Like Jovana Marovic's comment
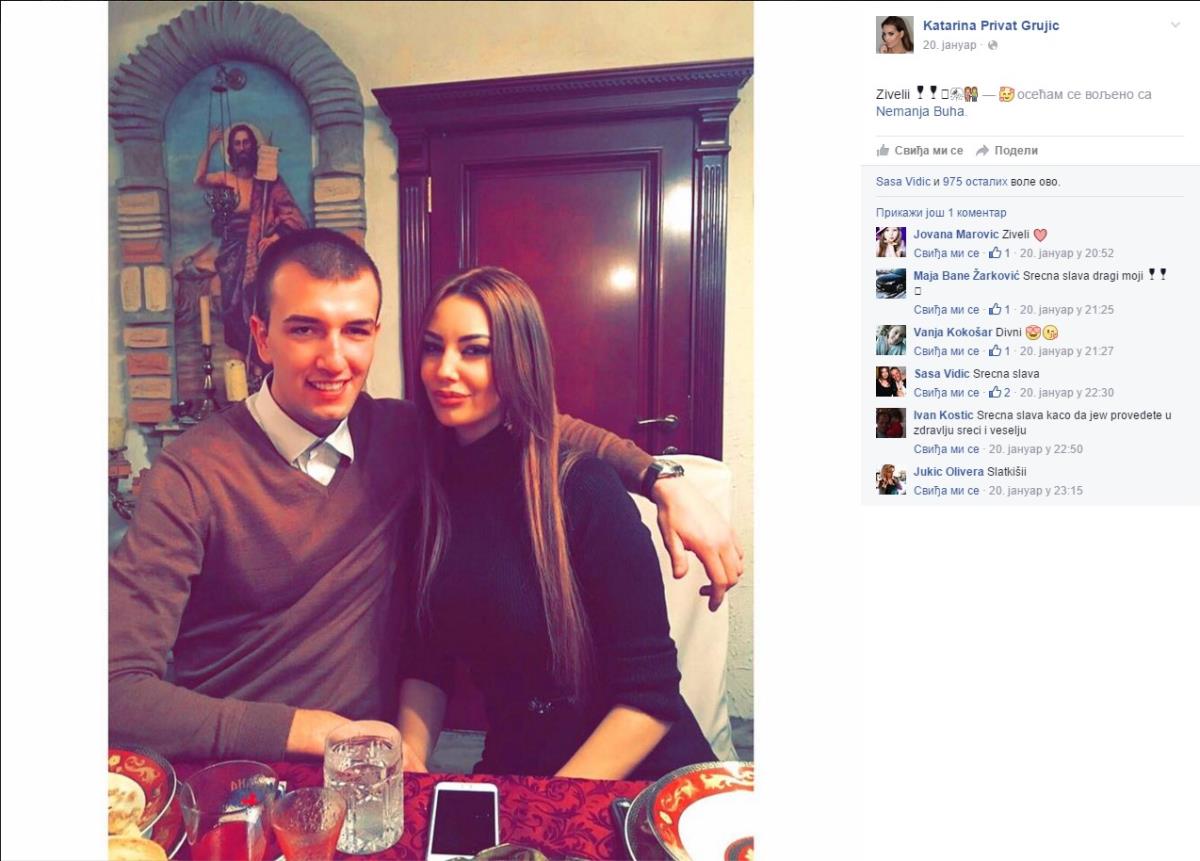 point(946,254)
